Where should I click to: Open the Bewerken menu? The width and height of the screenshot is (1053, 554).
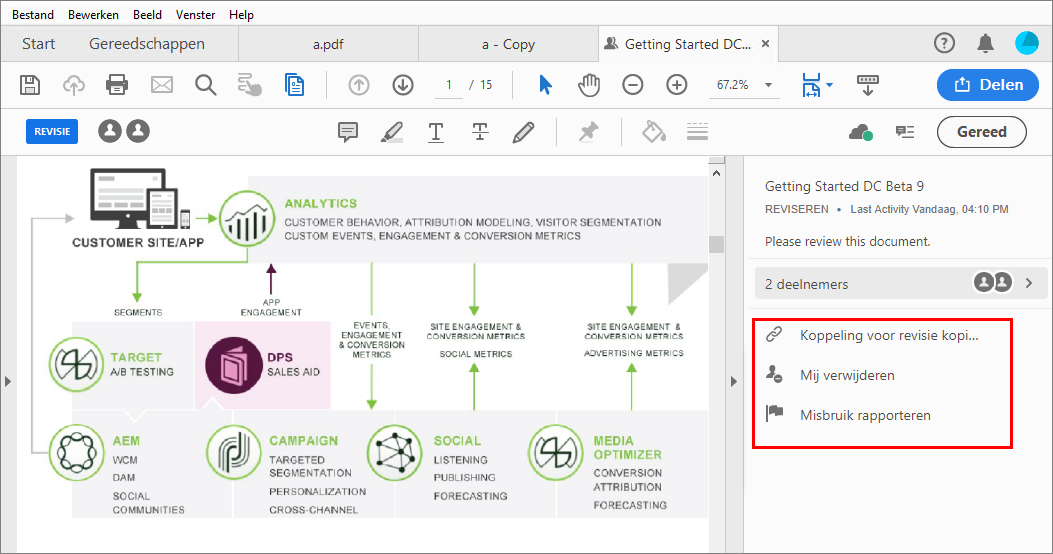click(x=93, y=15)
